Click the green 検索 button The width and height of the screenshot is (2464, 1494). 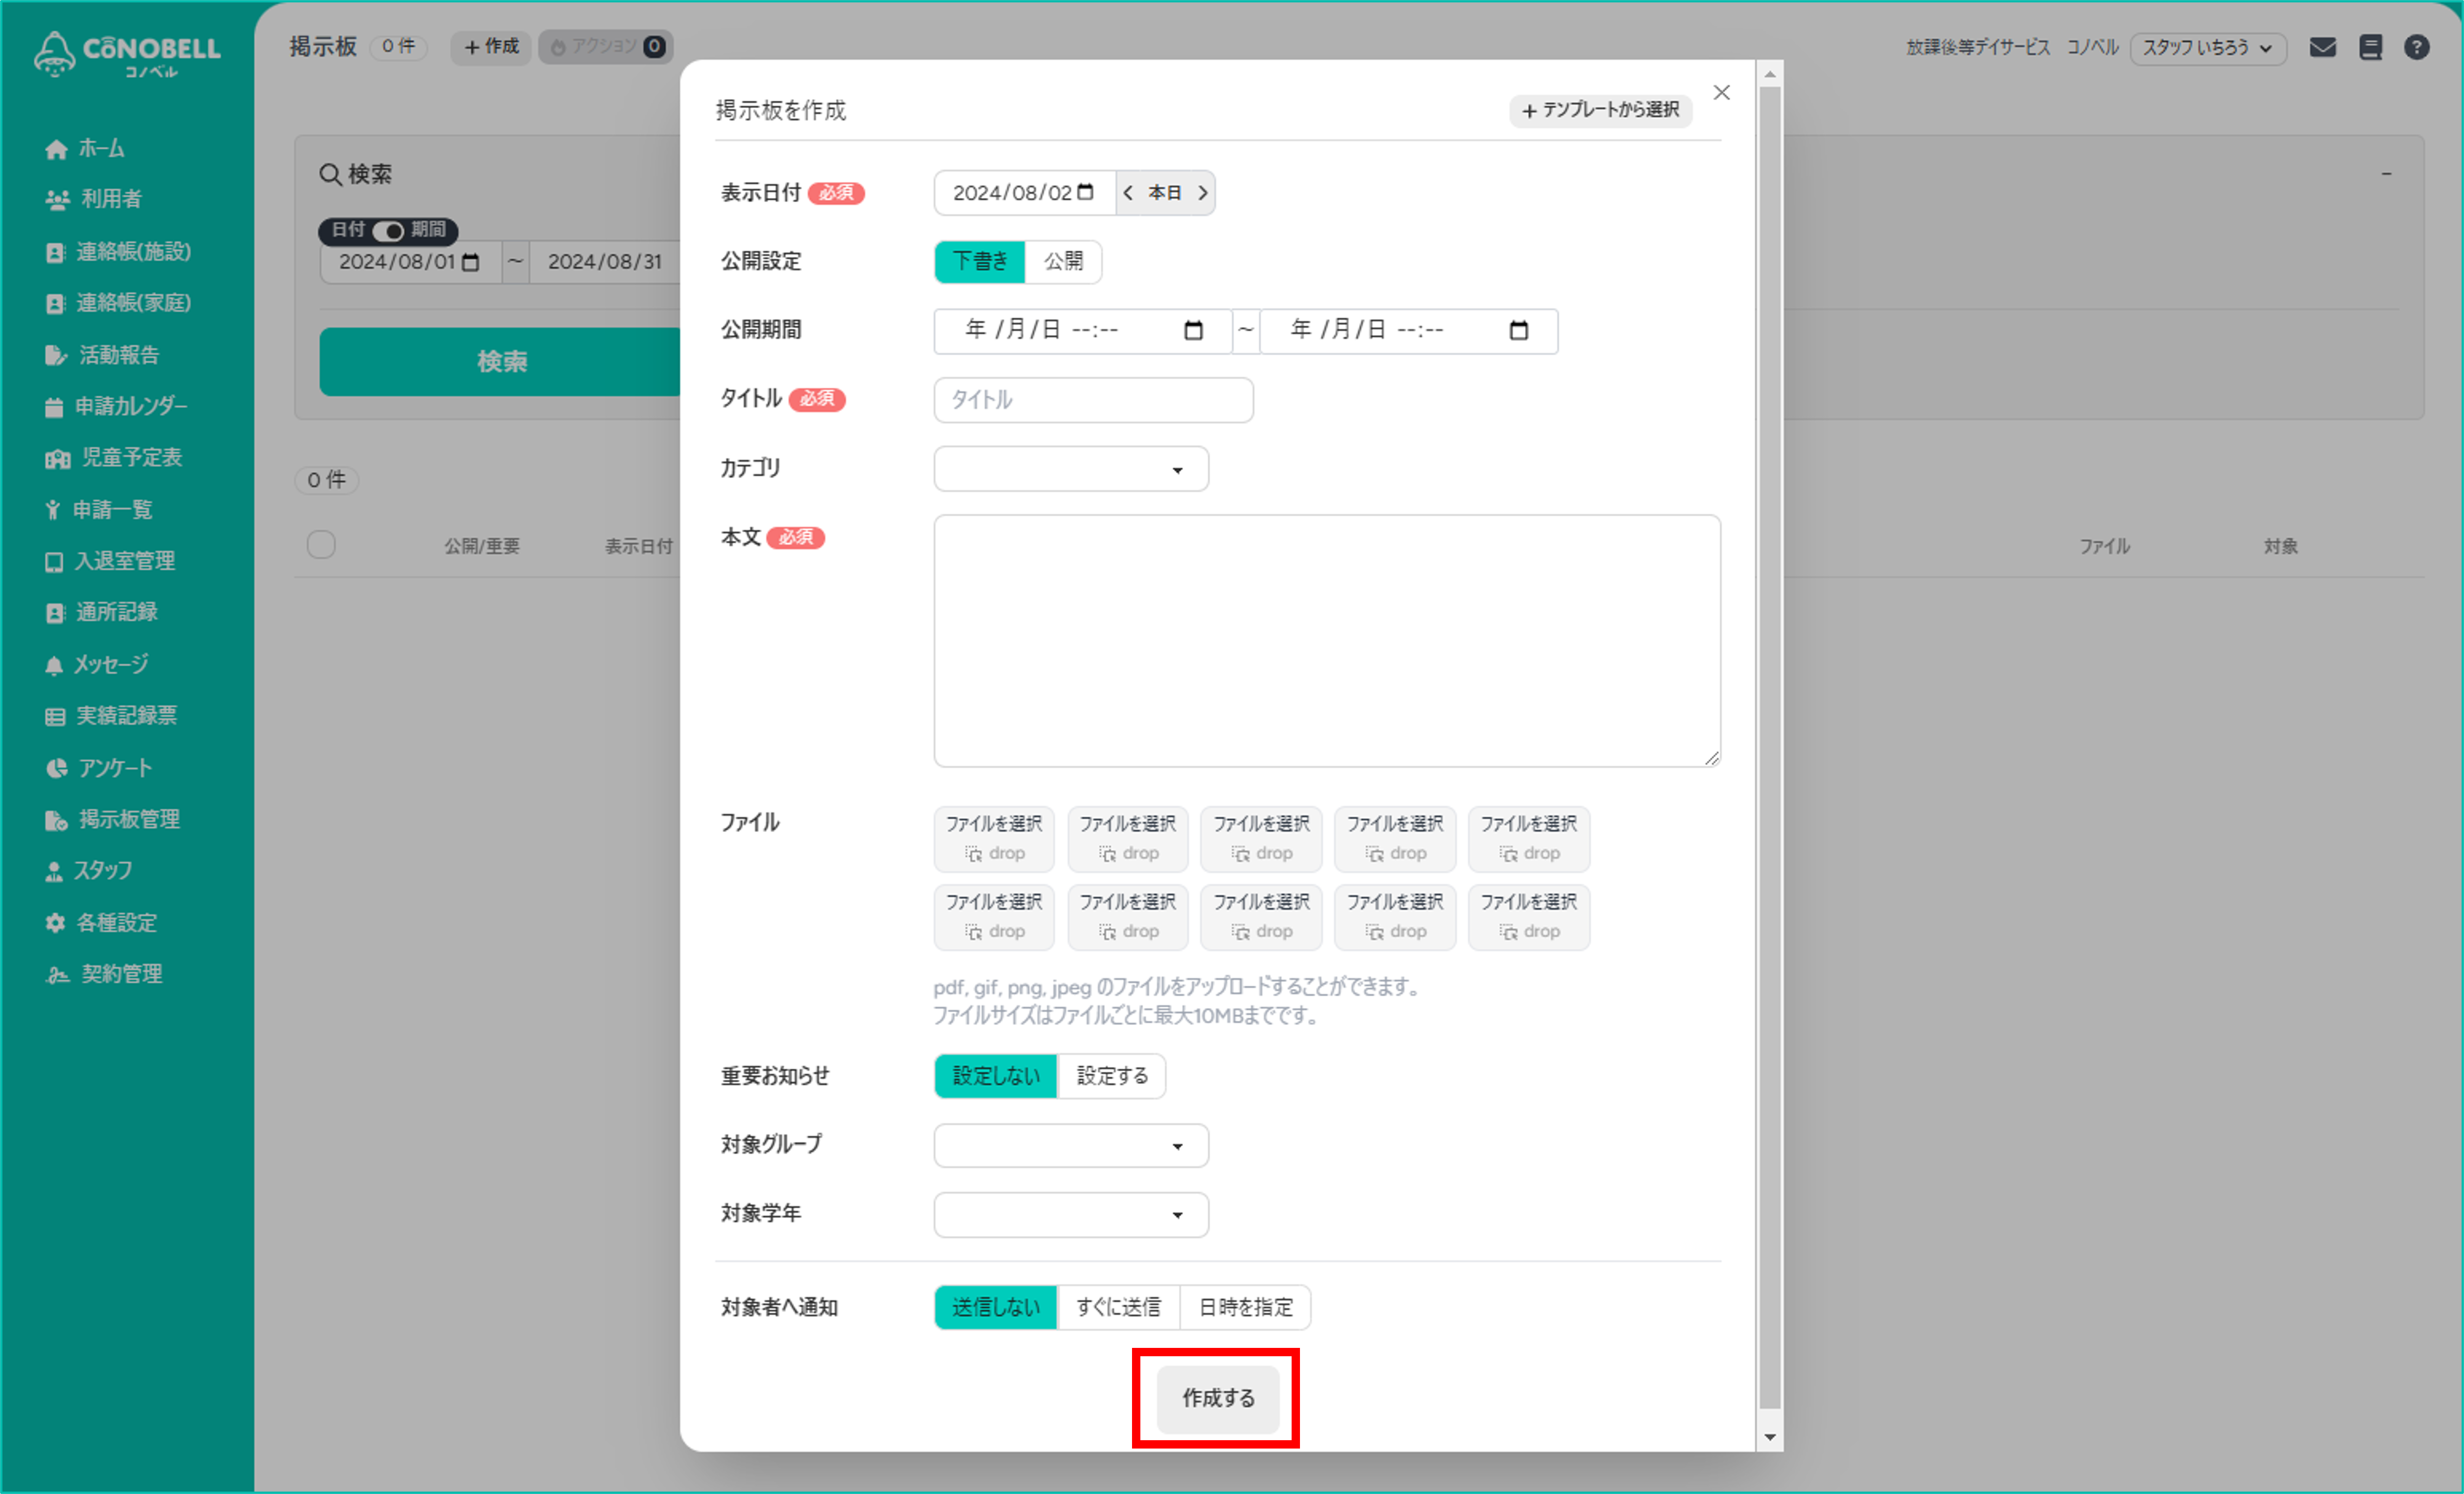tap(501, 361)
